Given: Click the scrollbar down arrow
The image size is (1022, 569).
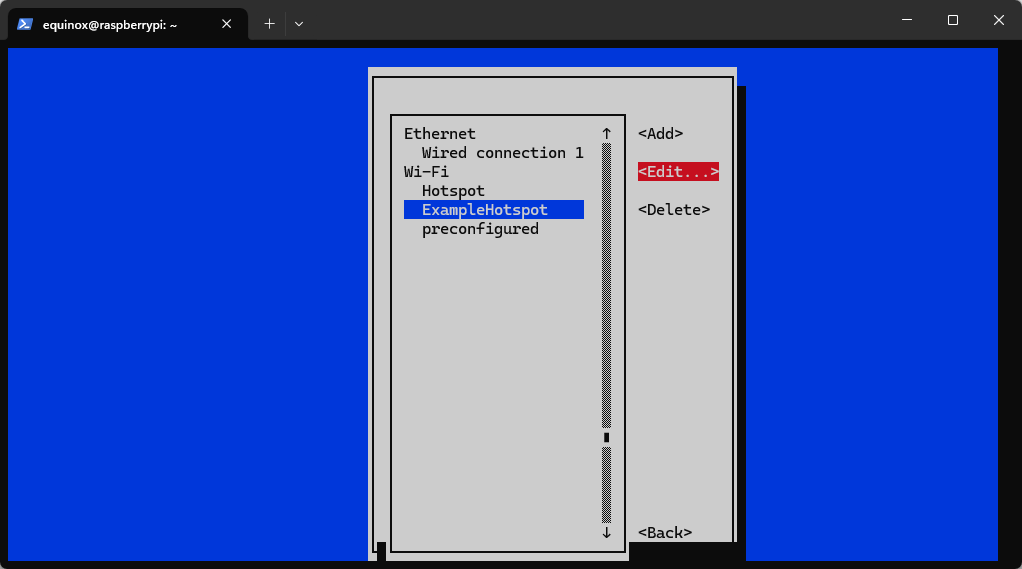Looking at the screenshot, I should [607, 533].
